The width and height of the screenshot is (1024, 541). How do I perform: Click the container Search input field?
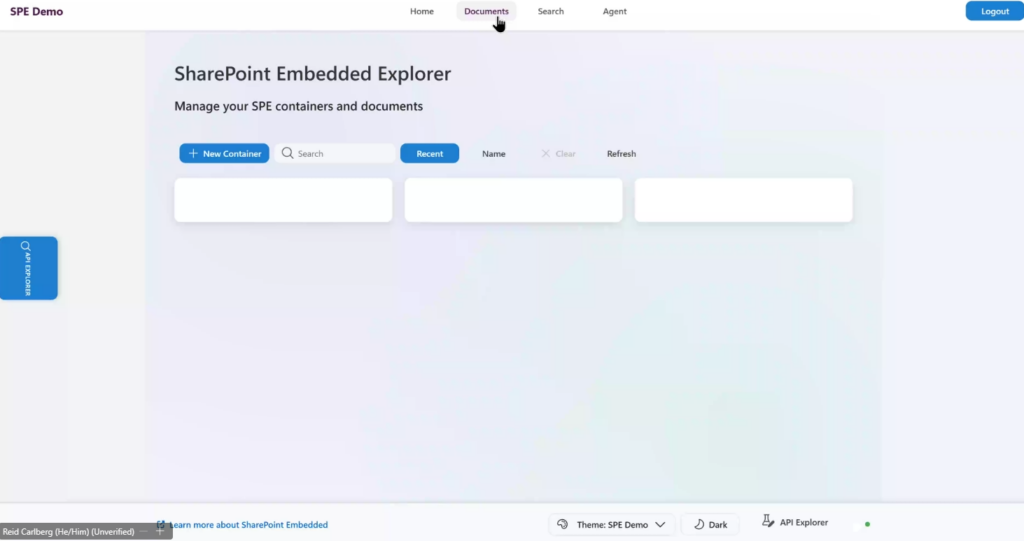pos(336,154)
